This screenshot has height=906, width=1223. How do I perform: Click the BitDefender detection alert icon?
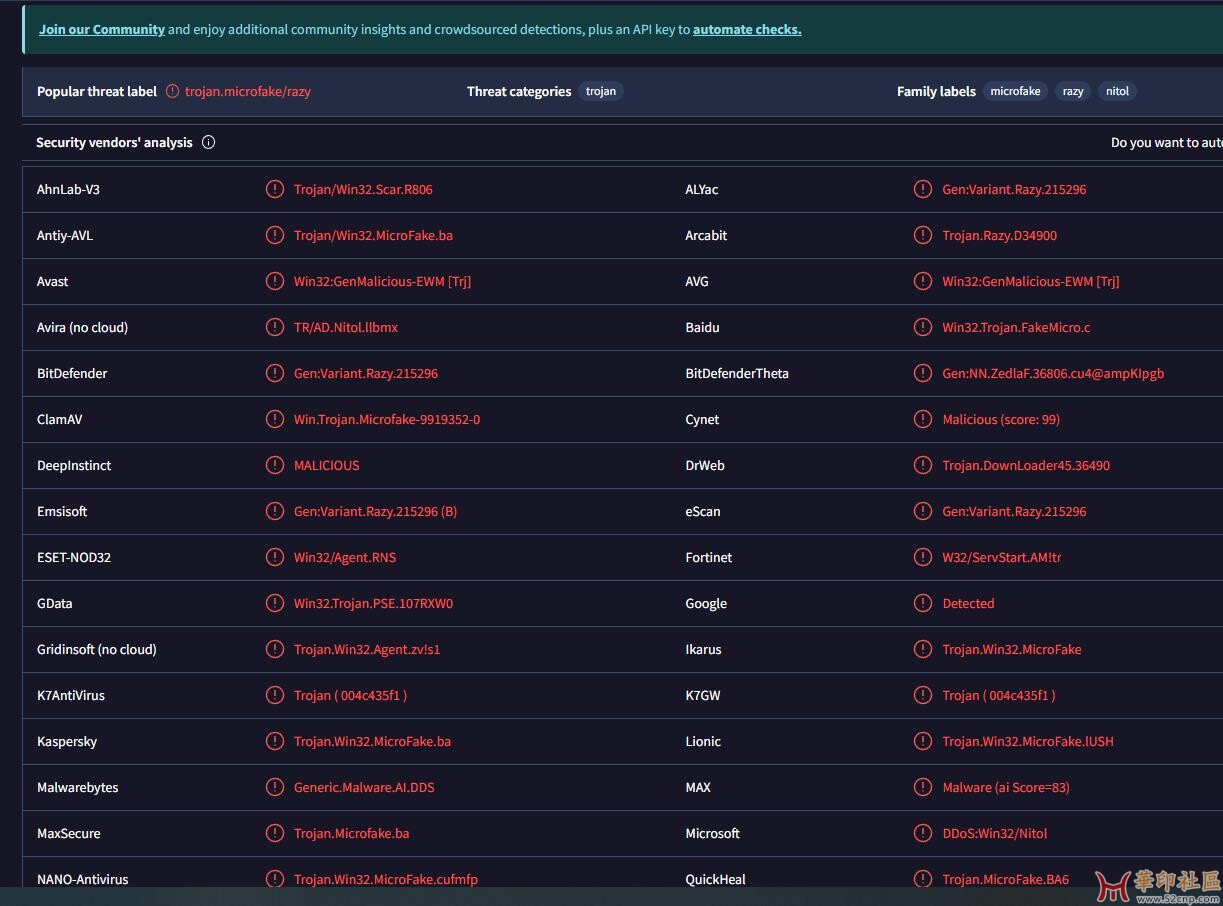(x=275, y=373)
